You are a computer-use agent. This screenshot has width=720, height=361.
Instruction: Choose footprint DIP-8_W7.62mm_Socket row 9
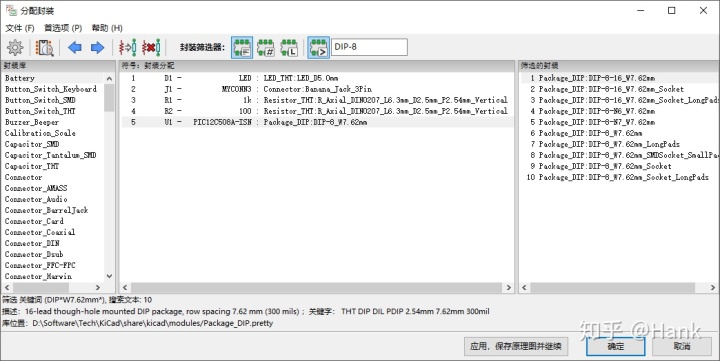pos(619,166)
